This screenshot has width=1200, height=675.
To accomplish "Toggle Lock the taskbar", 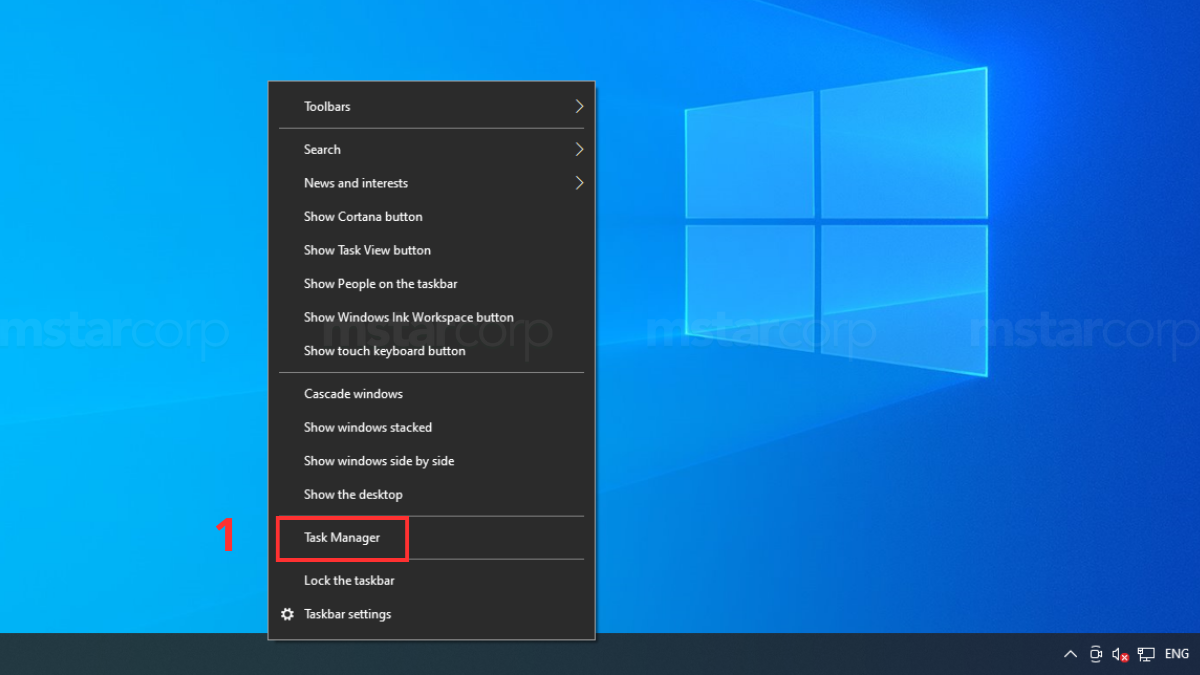I will click(431, 581).
